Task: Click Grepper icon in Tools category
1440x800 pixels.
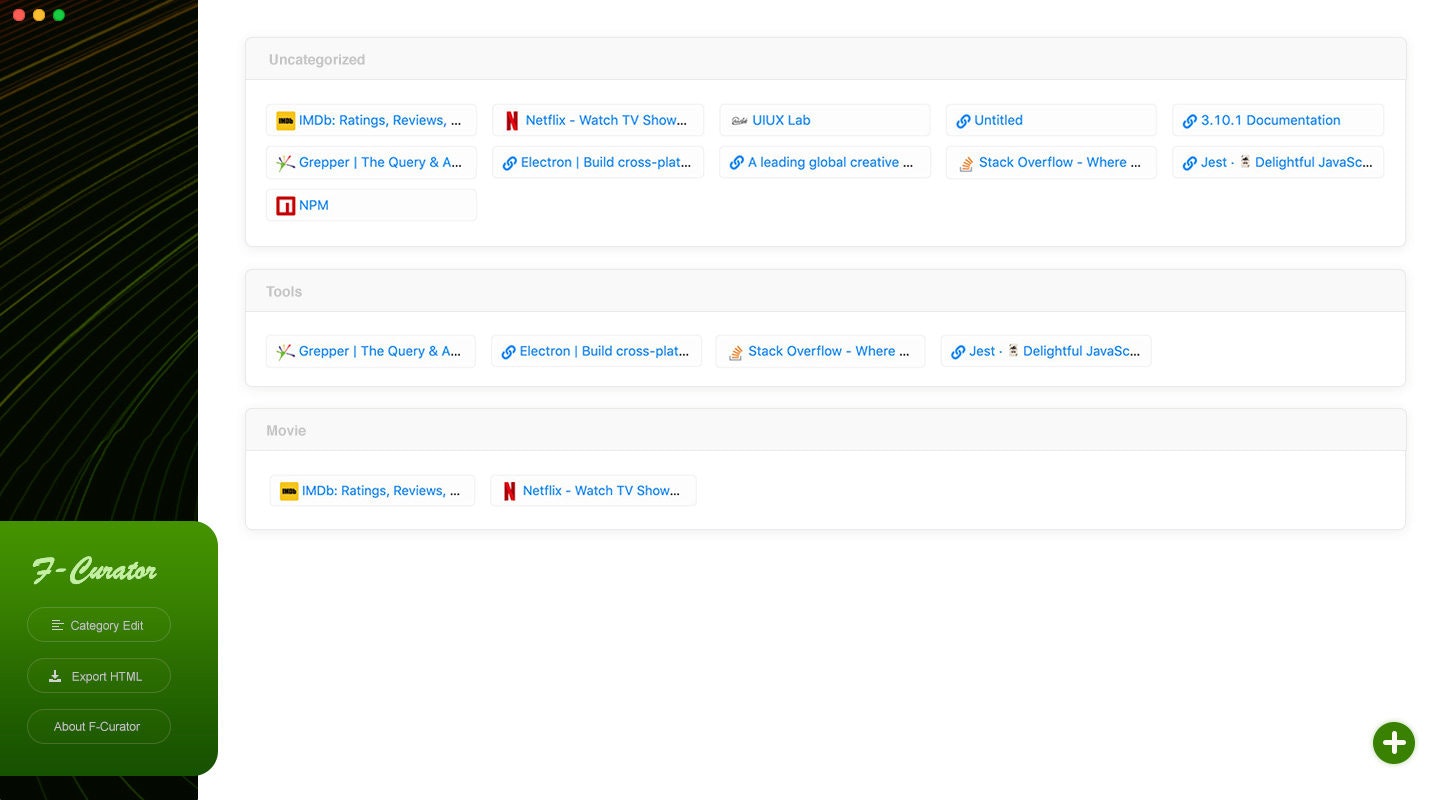Action: coord(285,351)
